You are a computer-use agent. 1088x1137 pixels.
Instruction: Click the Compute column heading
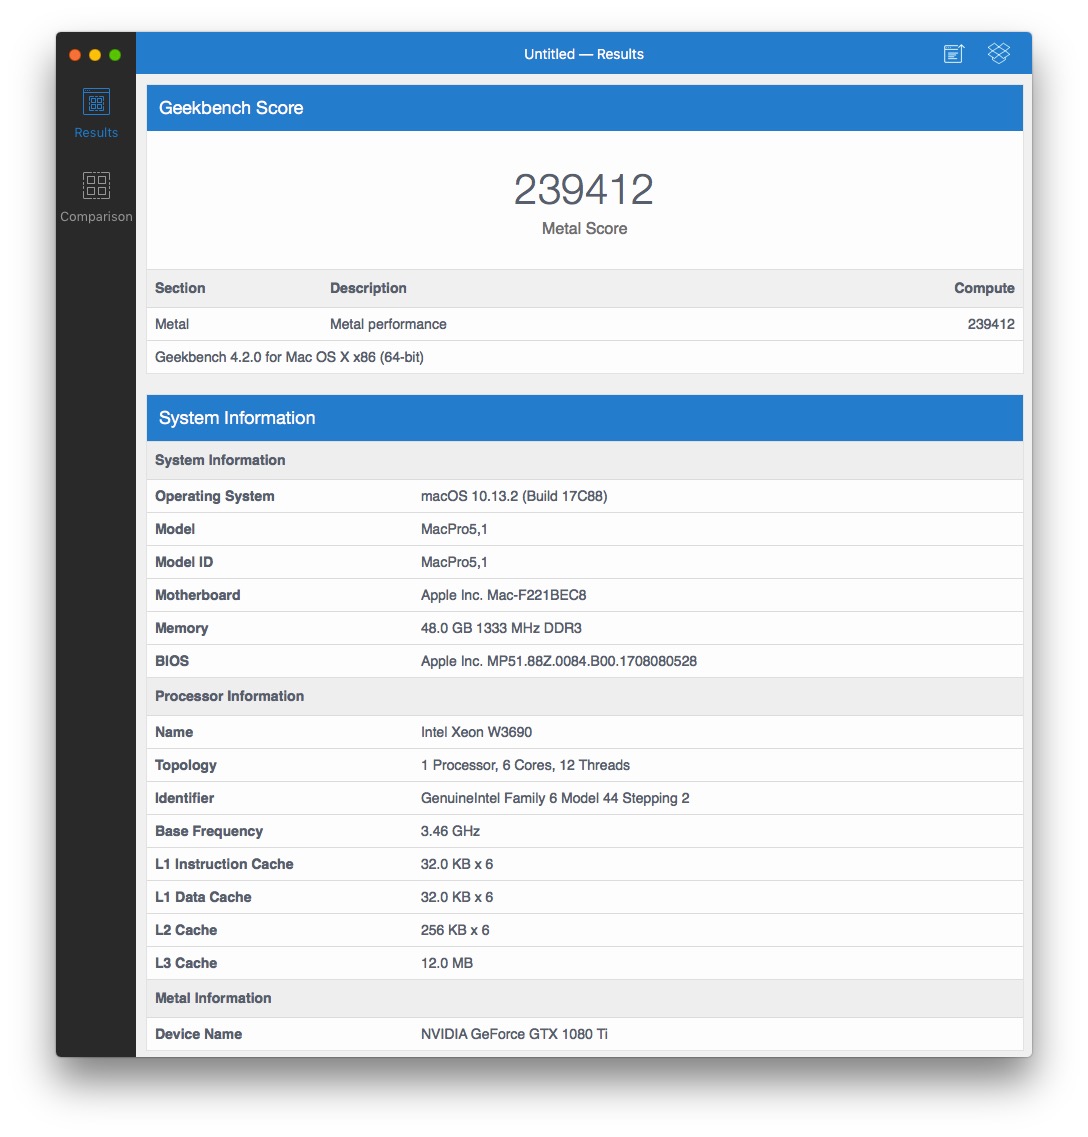984,288
